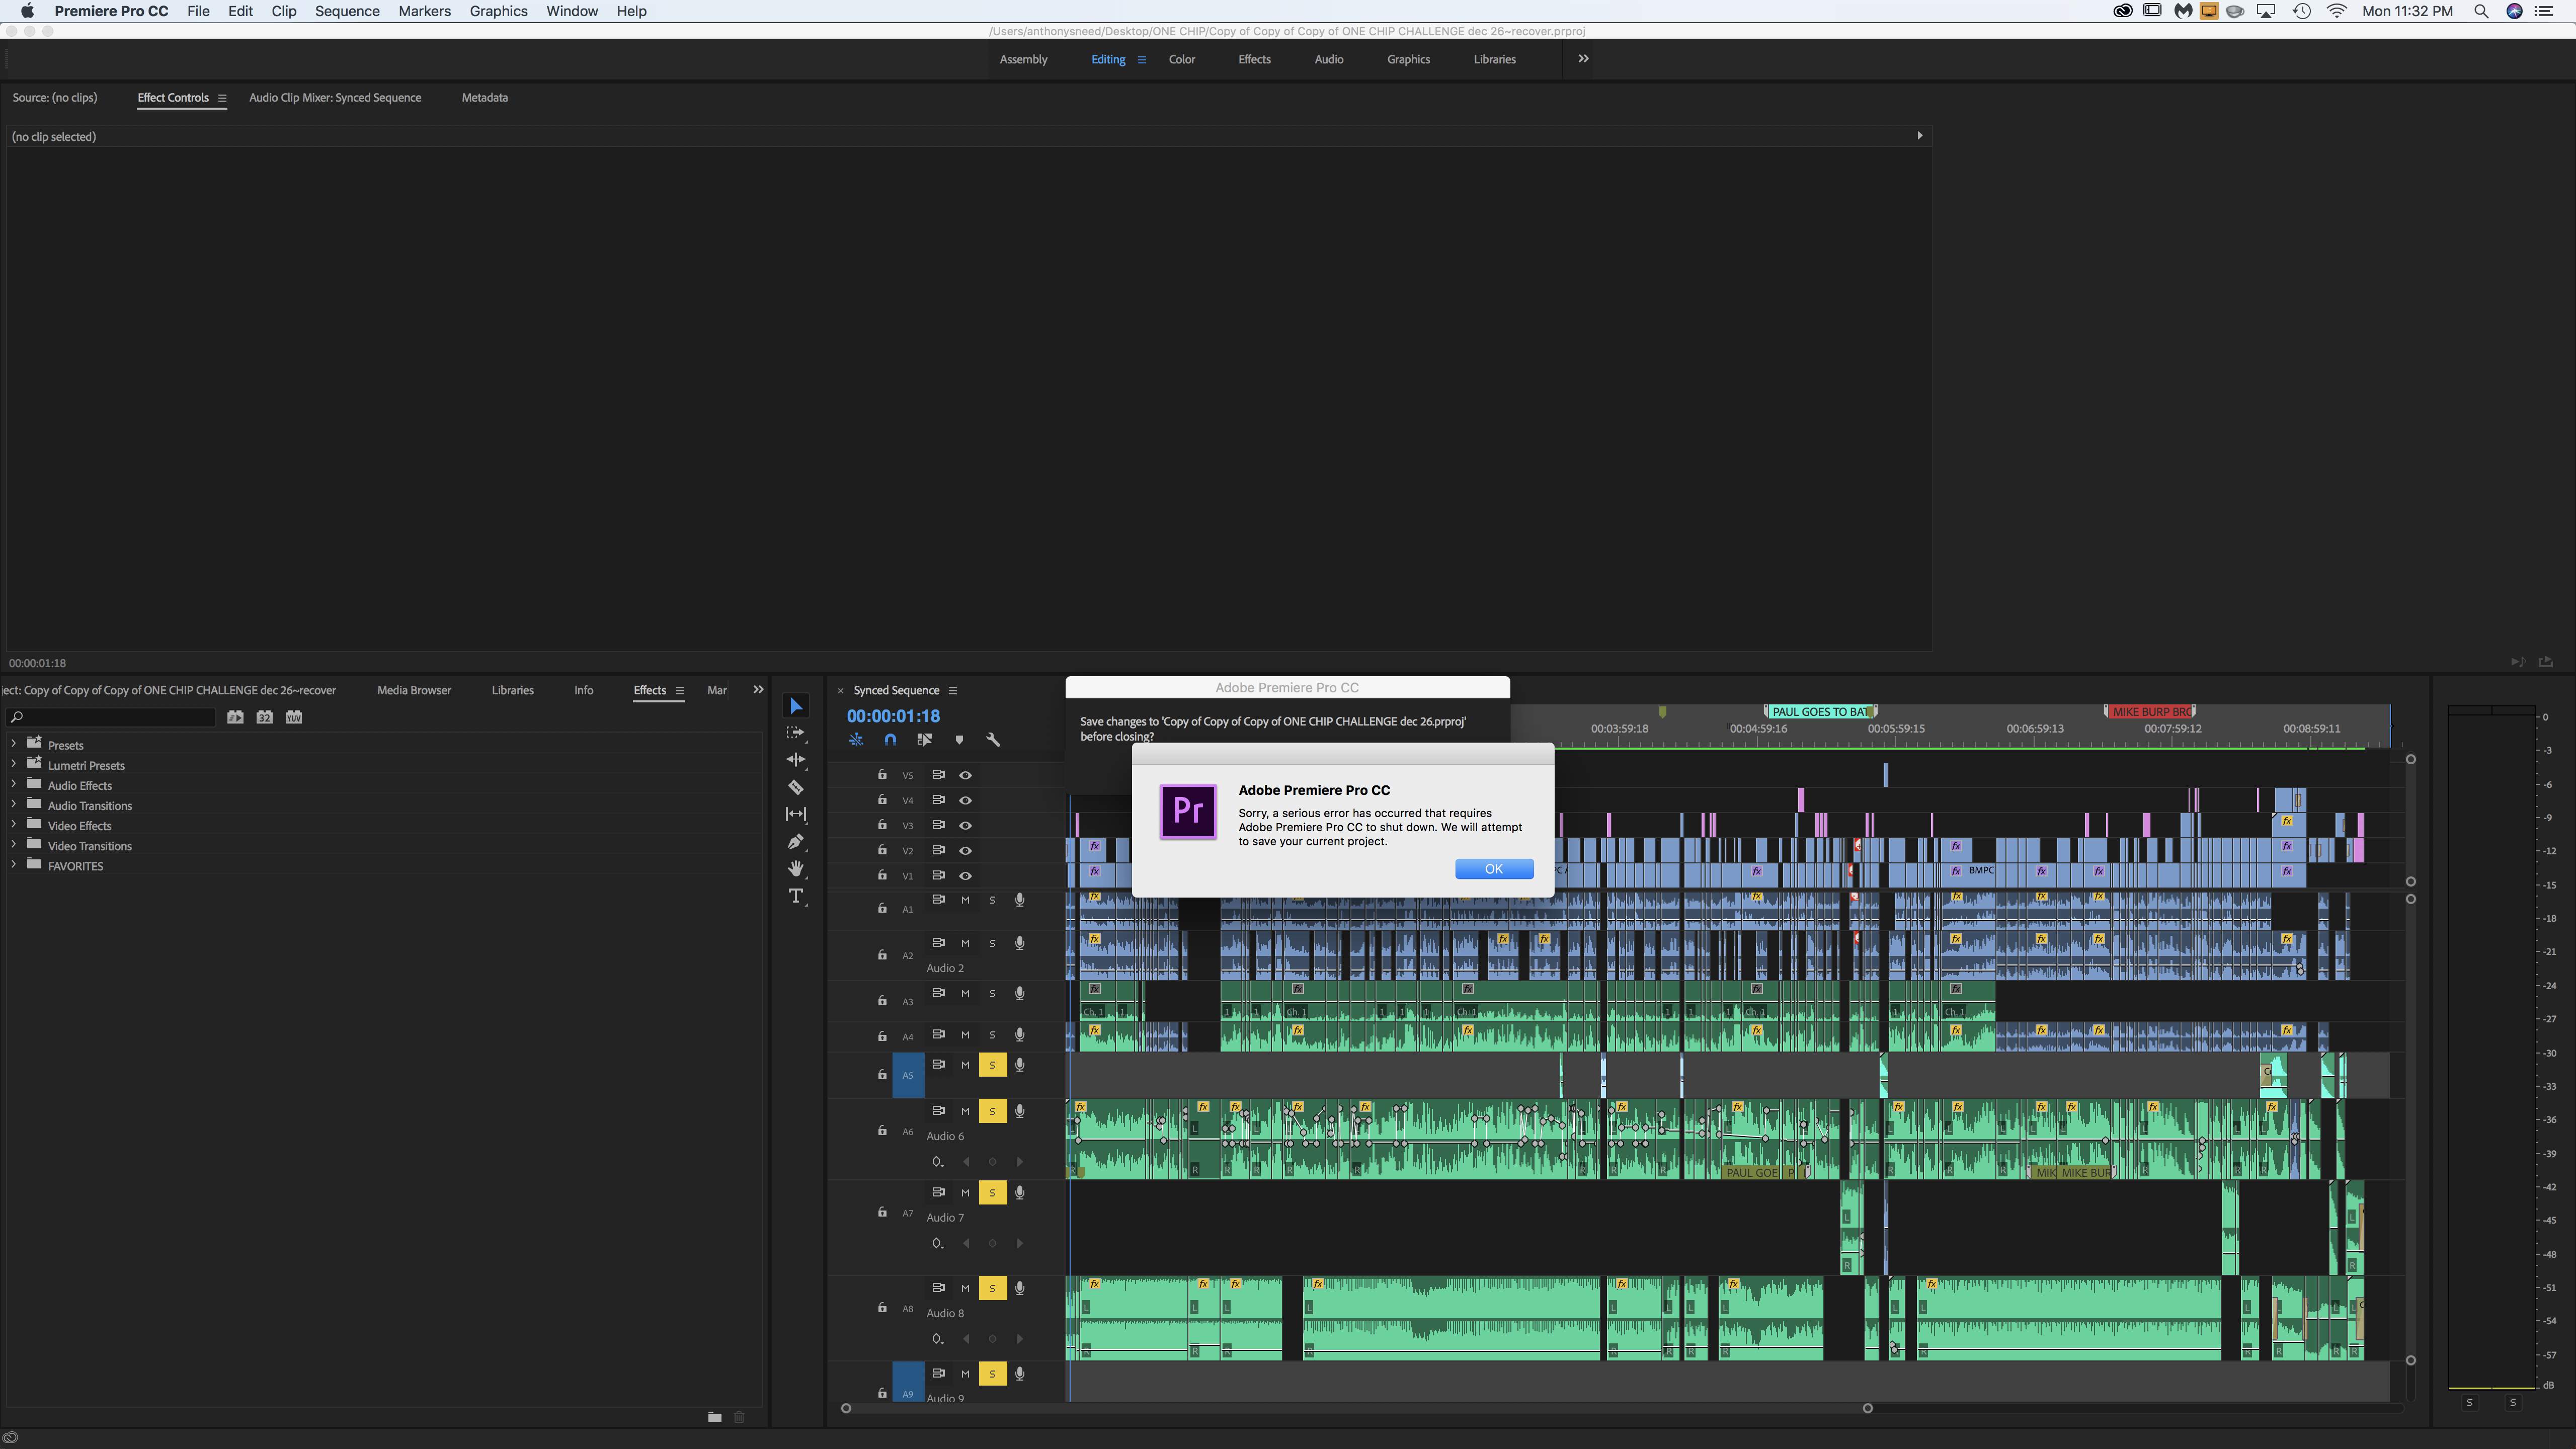The width and height of the screenshot is (2576, 1449).
Task: Hide V4 track output eye
Action: [965, 800]
